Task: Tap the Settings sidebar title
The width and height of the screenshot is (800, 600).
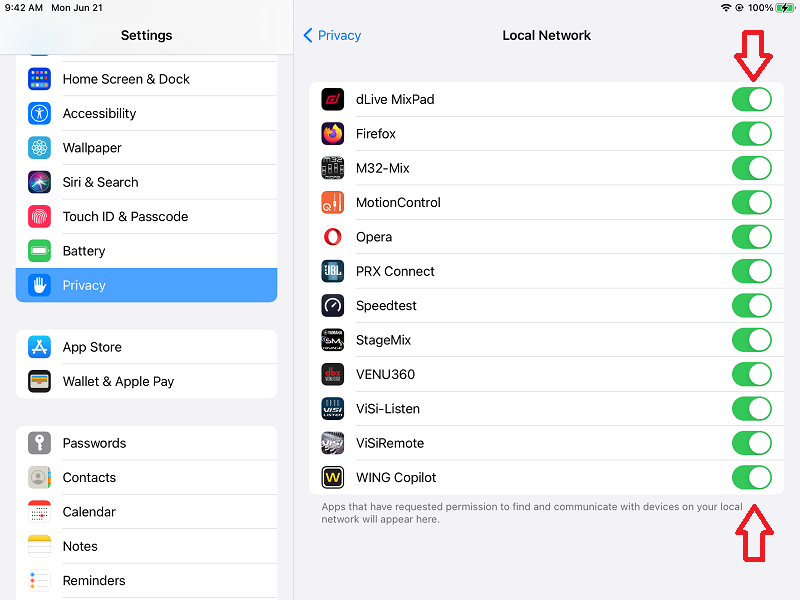Action: pyautogui.click(x=146, y=35)
